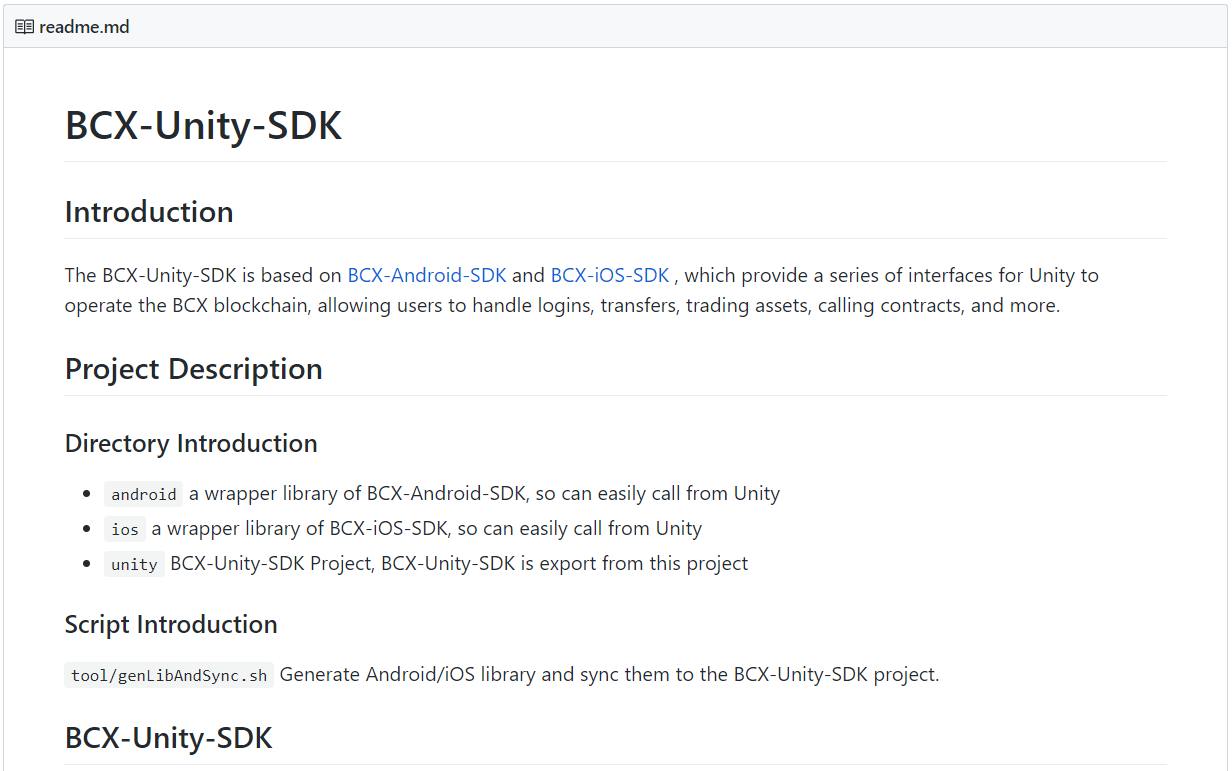Click the Project Description heading
The image size is (1232, 771).
pyautogui.click(x=194, y=369)
